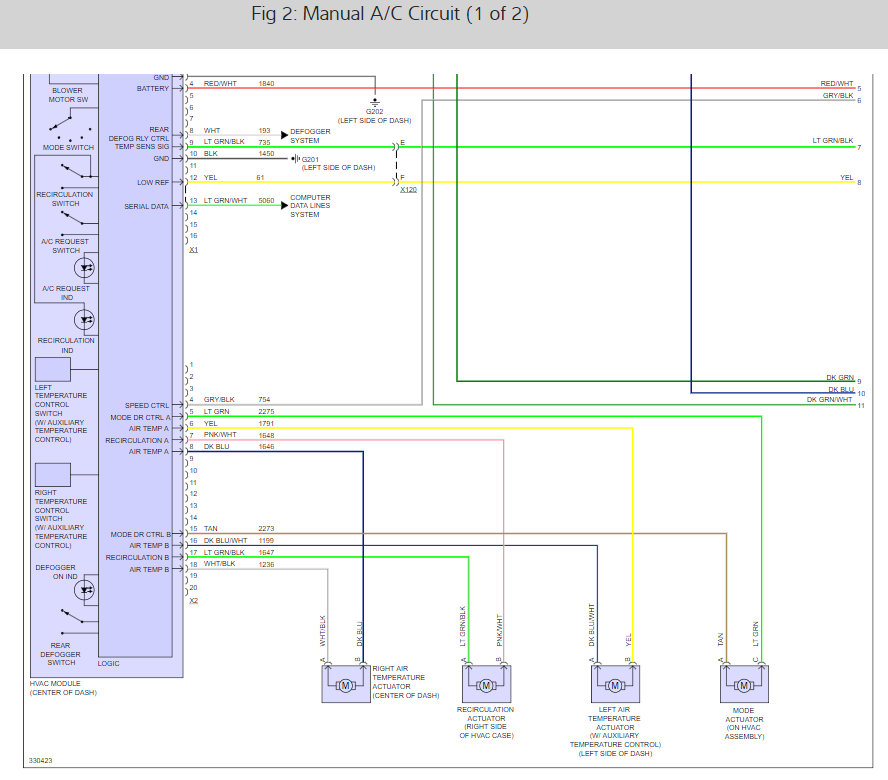Click the G202 (LEFT SIDE OF DASH) text
This screenshot has width=888, height=780.
point(374,116)
